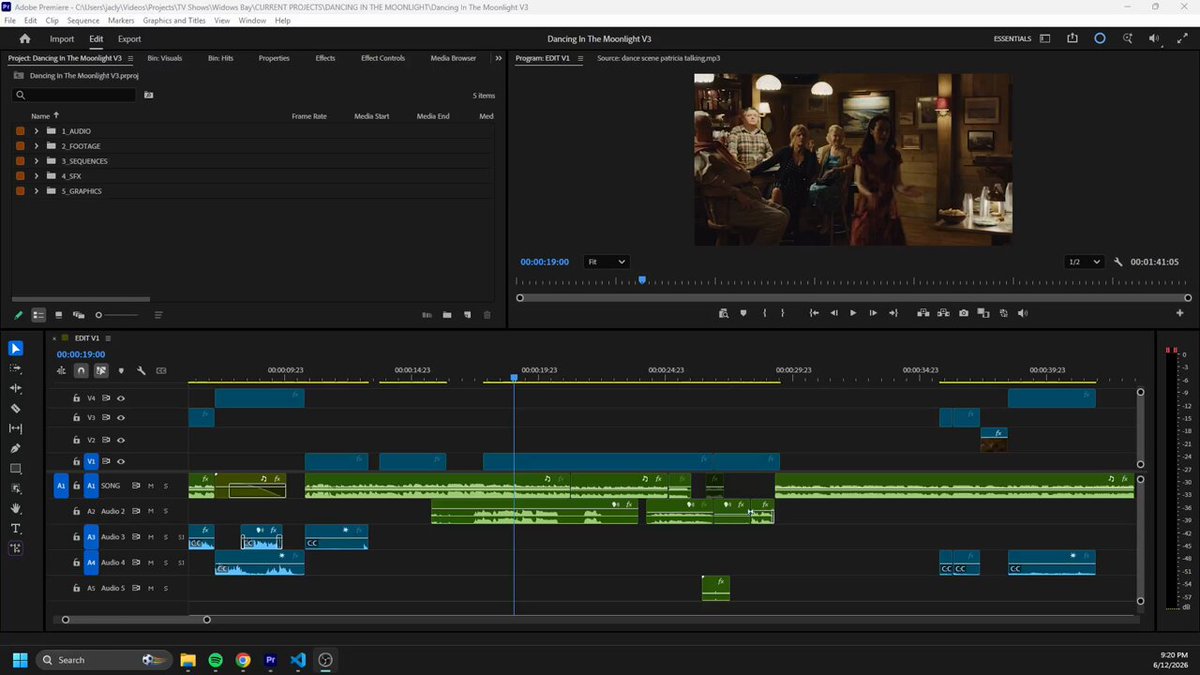Toggle the V4 track eye visibility

tap(121, 398)
